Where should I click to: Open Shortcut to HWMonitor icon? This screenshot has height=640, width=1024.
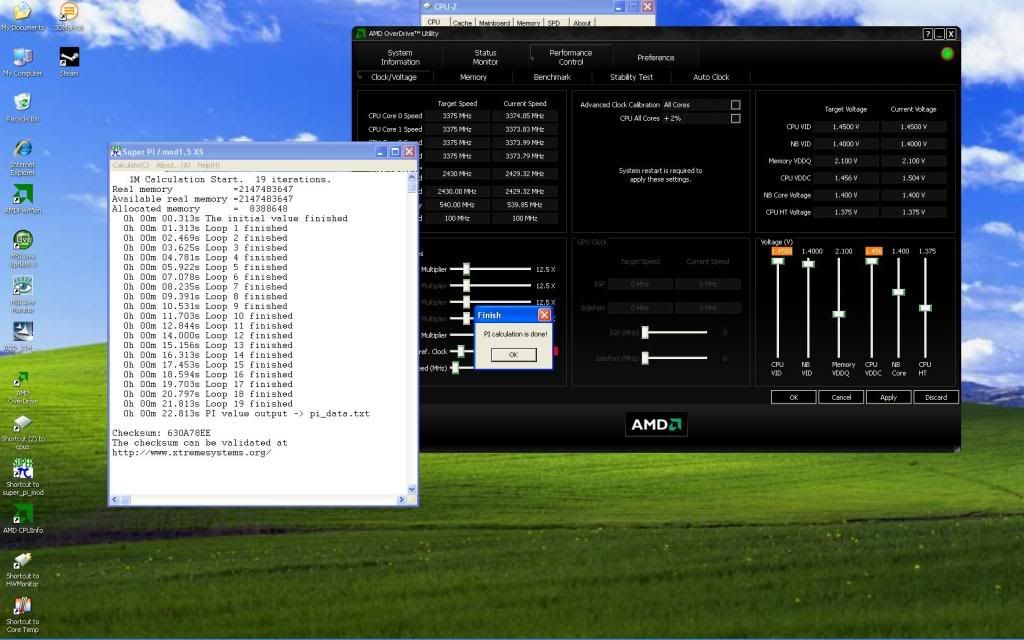pos(22,569)
